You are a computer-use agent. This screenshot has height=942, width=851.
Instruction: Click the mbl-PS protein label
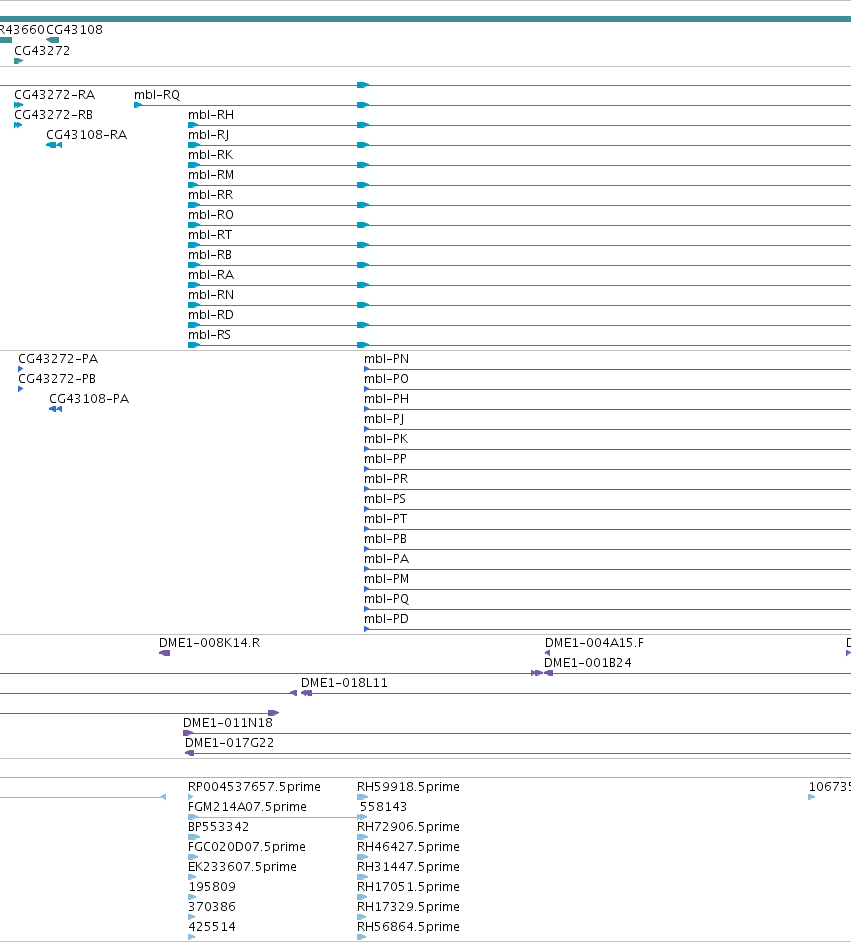[384, 499]
